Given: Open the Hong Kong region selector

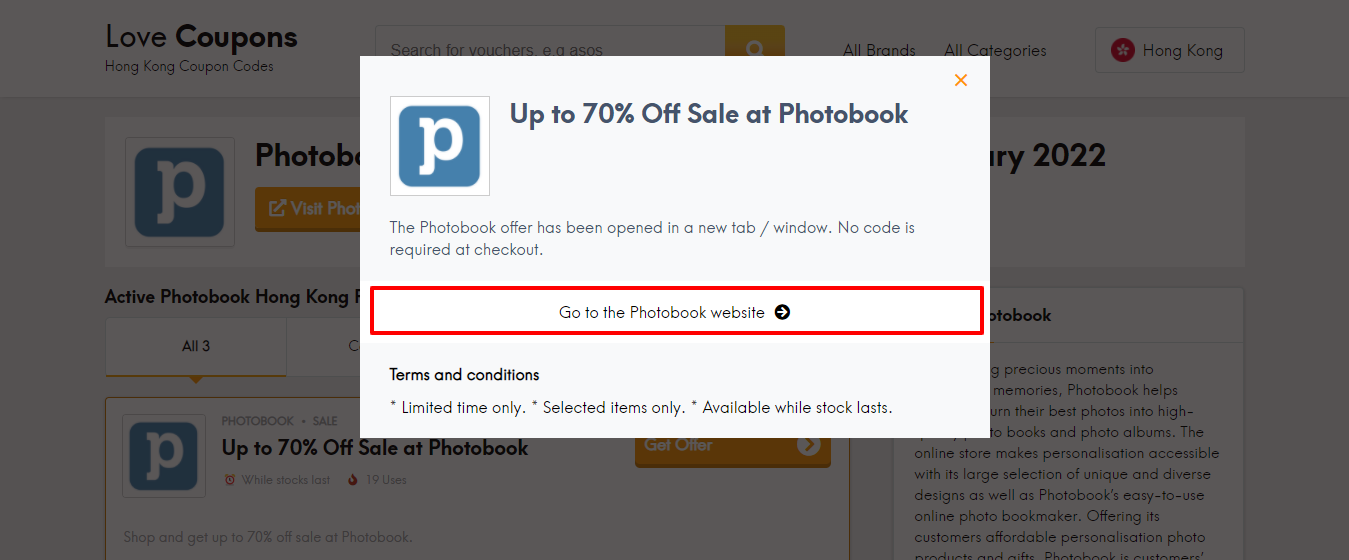Looking at the screenshot, I should click(1170, 50).
